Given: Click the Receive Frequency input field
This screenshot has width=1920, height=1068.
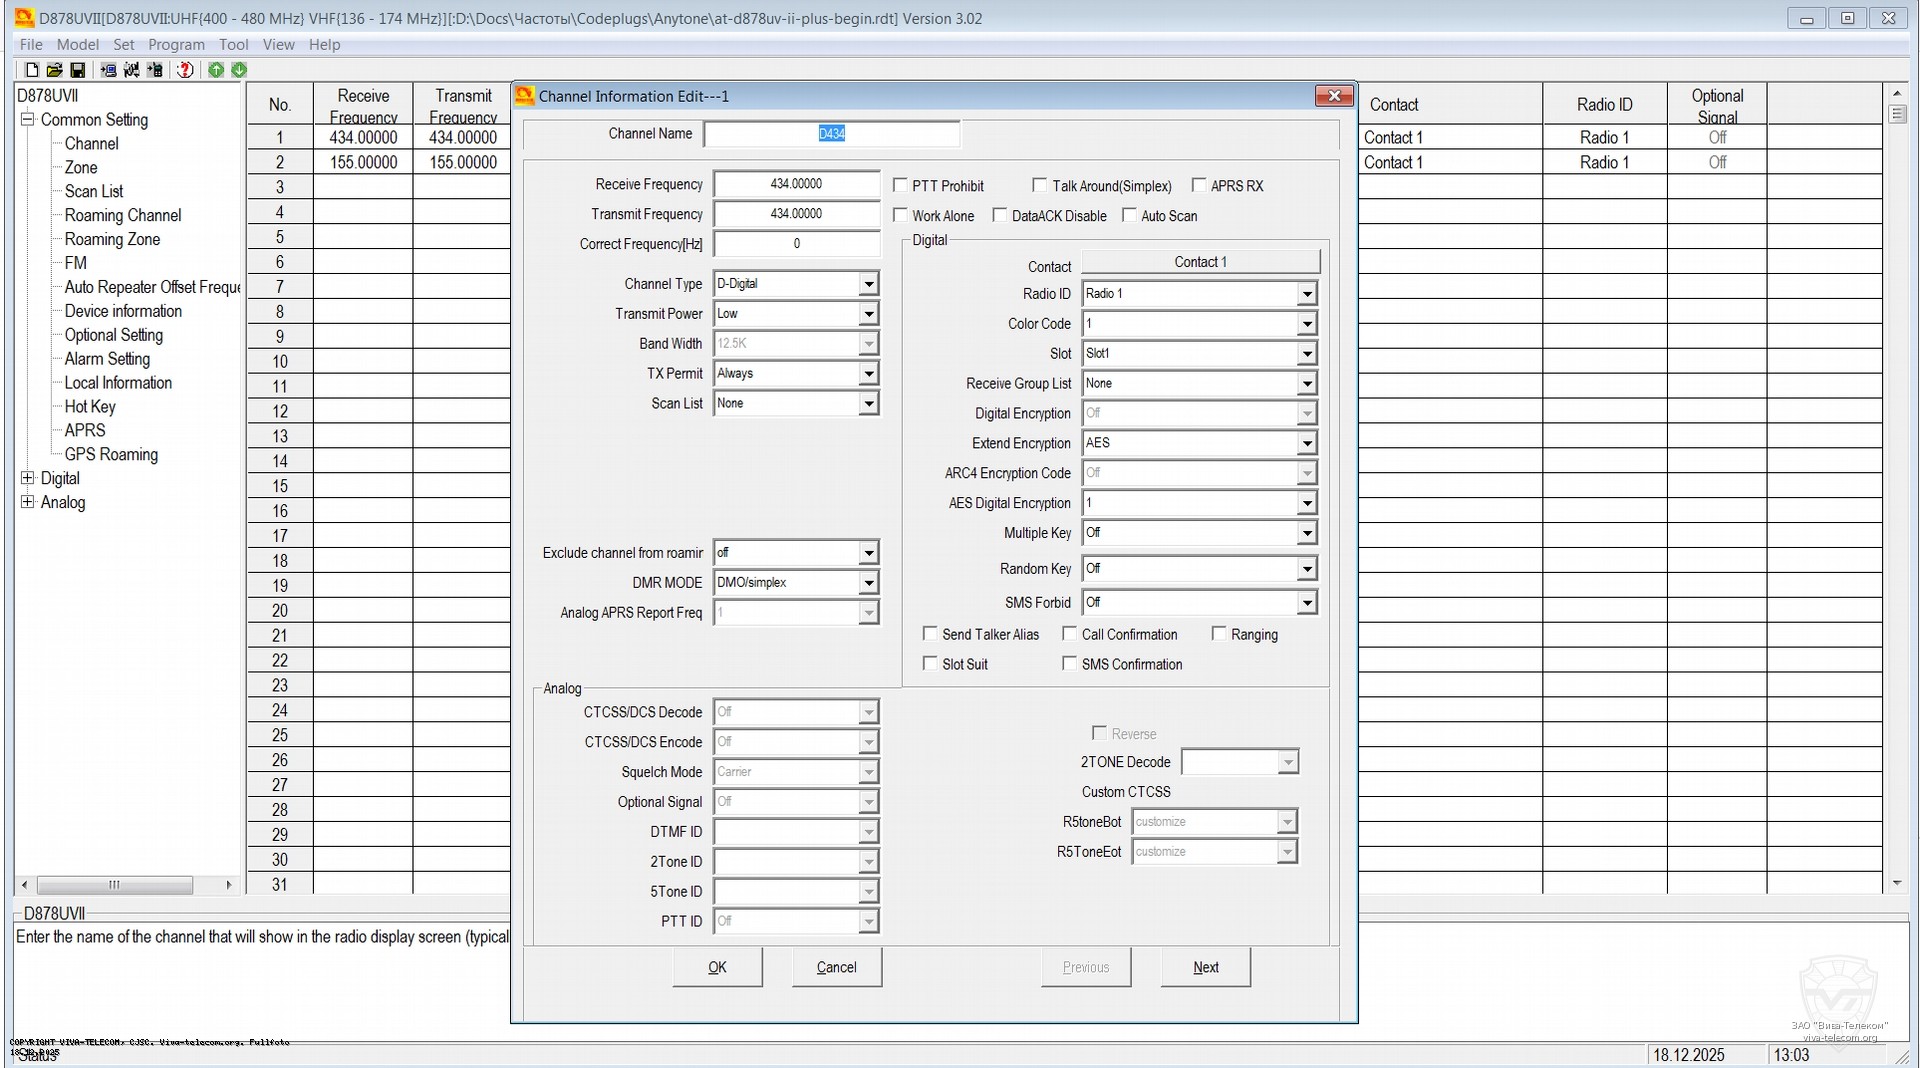Looking at the screenshot, I should (x=796, y=184).
